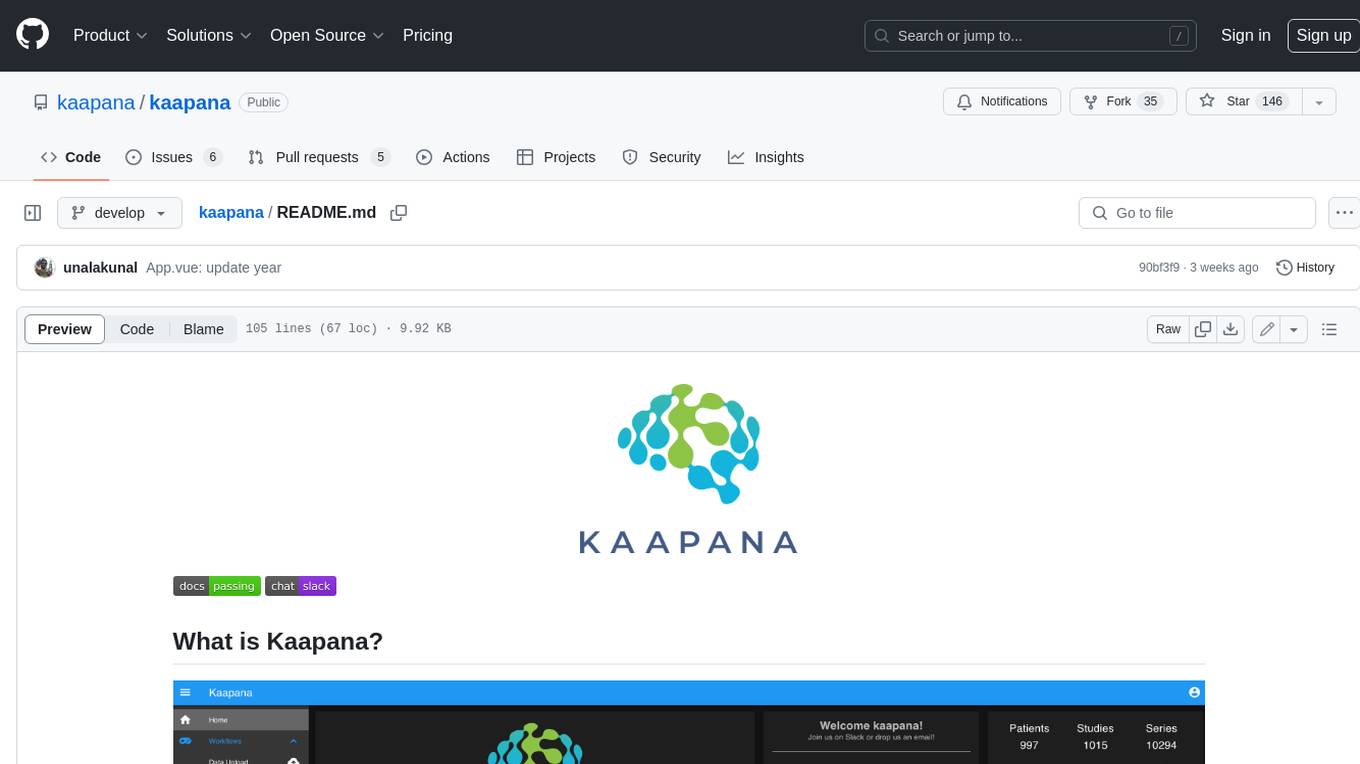Click the Sign up button
The width and height of the screenshot is (1360, 764).
[x=1323, y=35]
